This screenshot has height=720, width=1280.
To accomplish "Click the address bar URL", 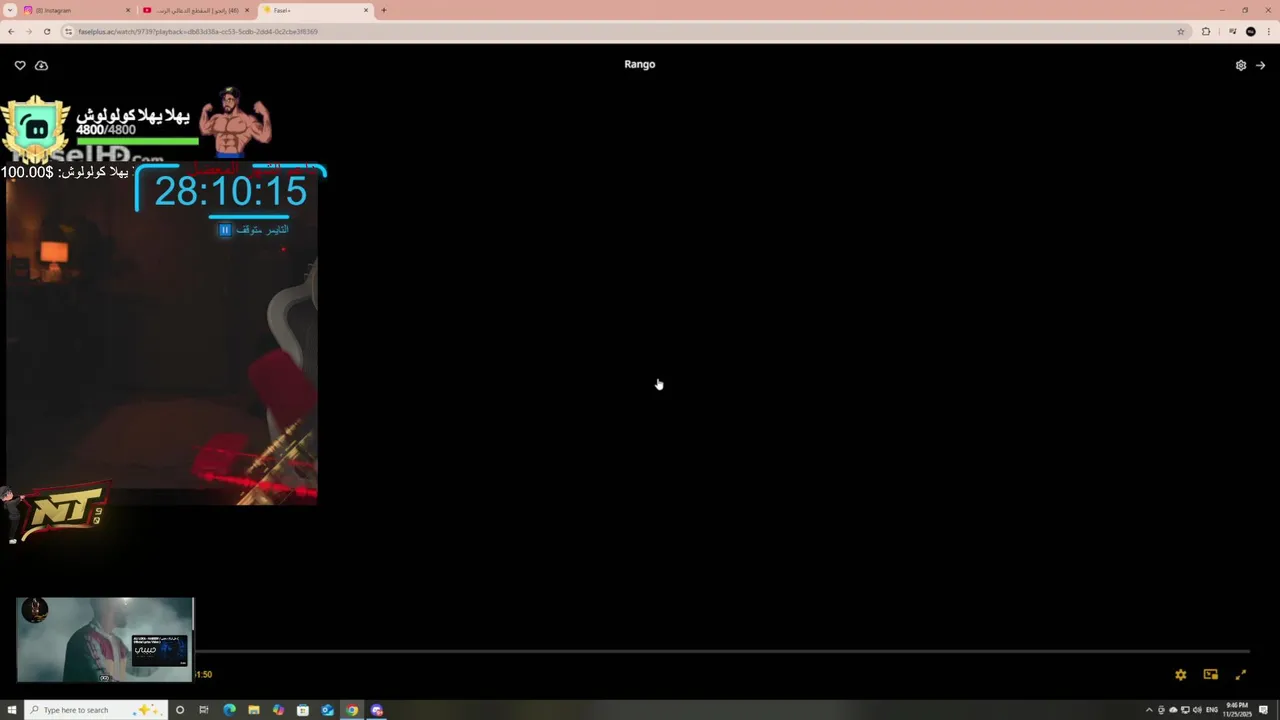I will (x=198, y=31).
